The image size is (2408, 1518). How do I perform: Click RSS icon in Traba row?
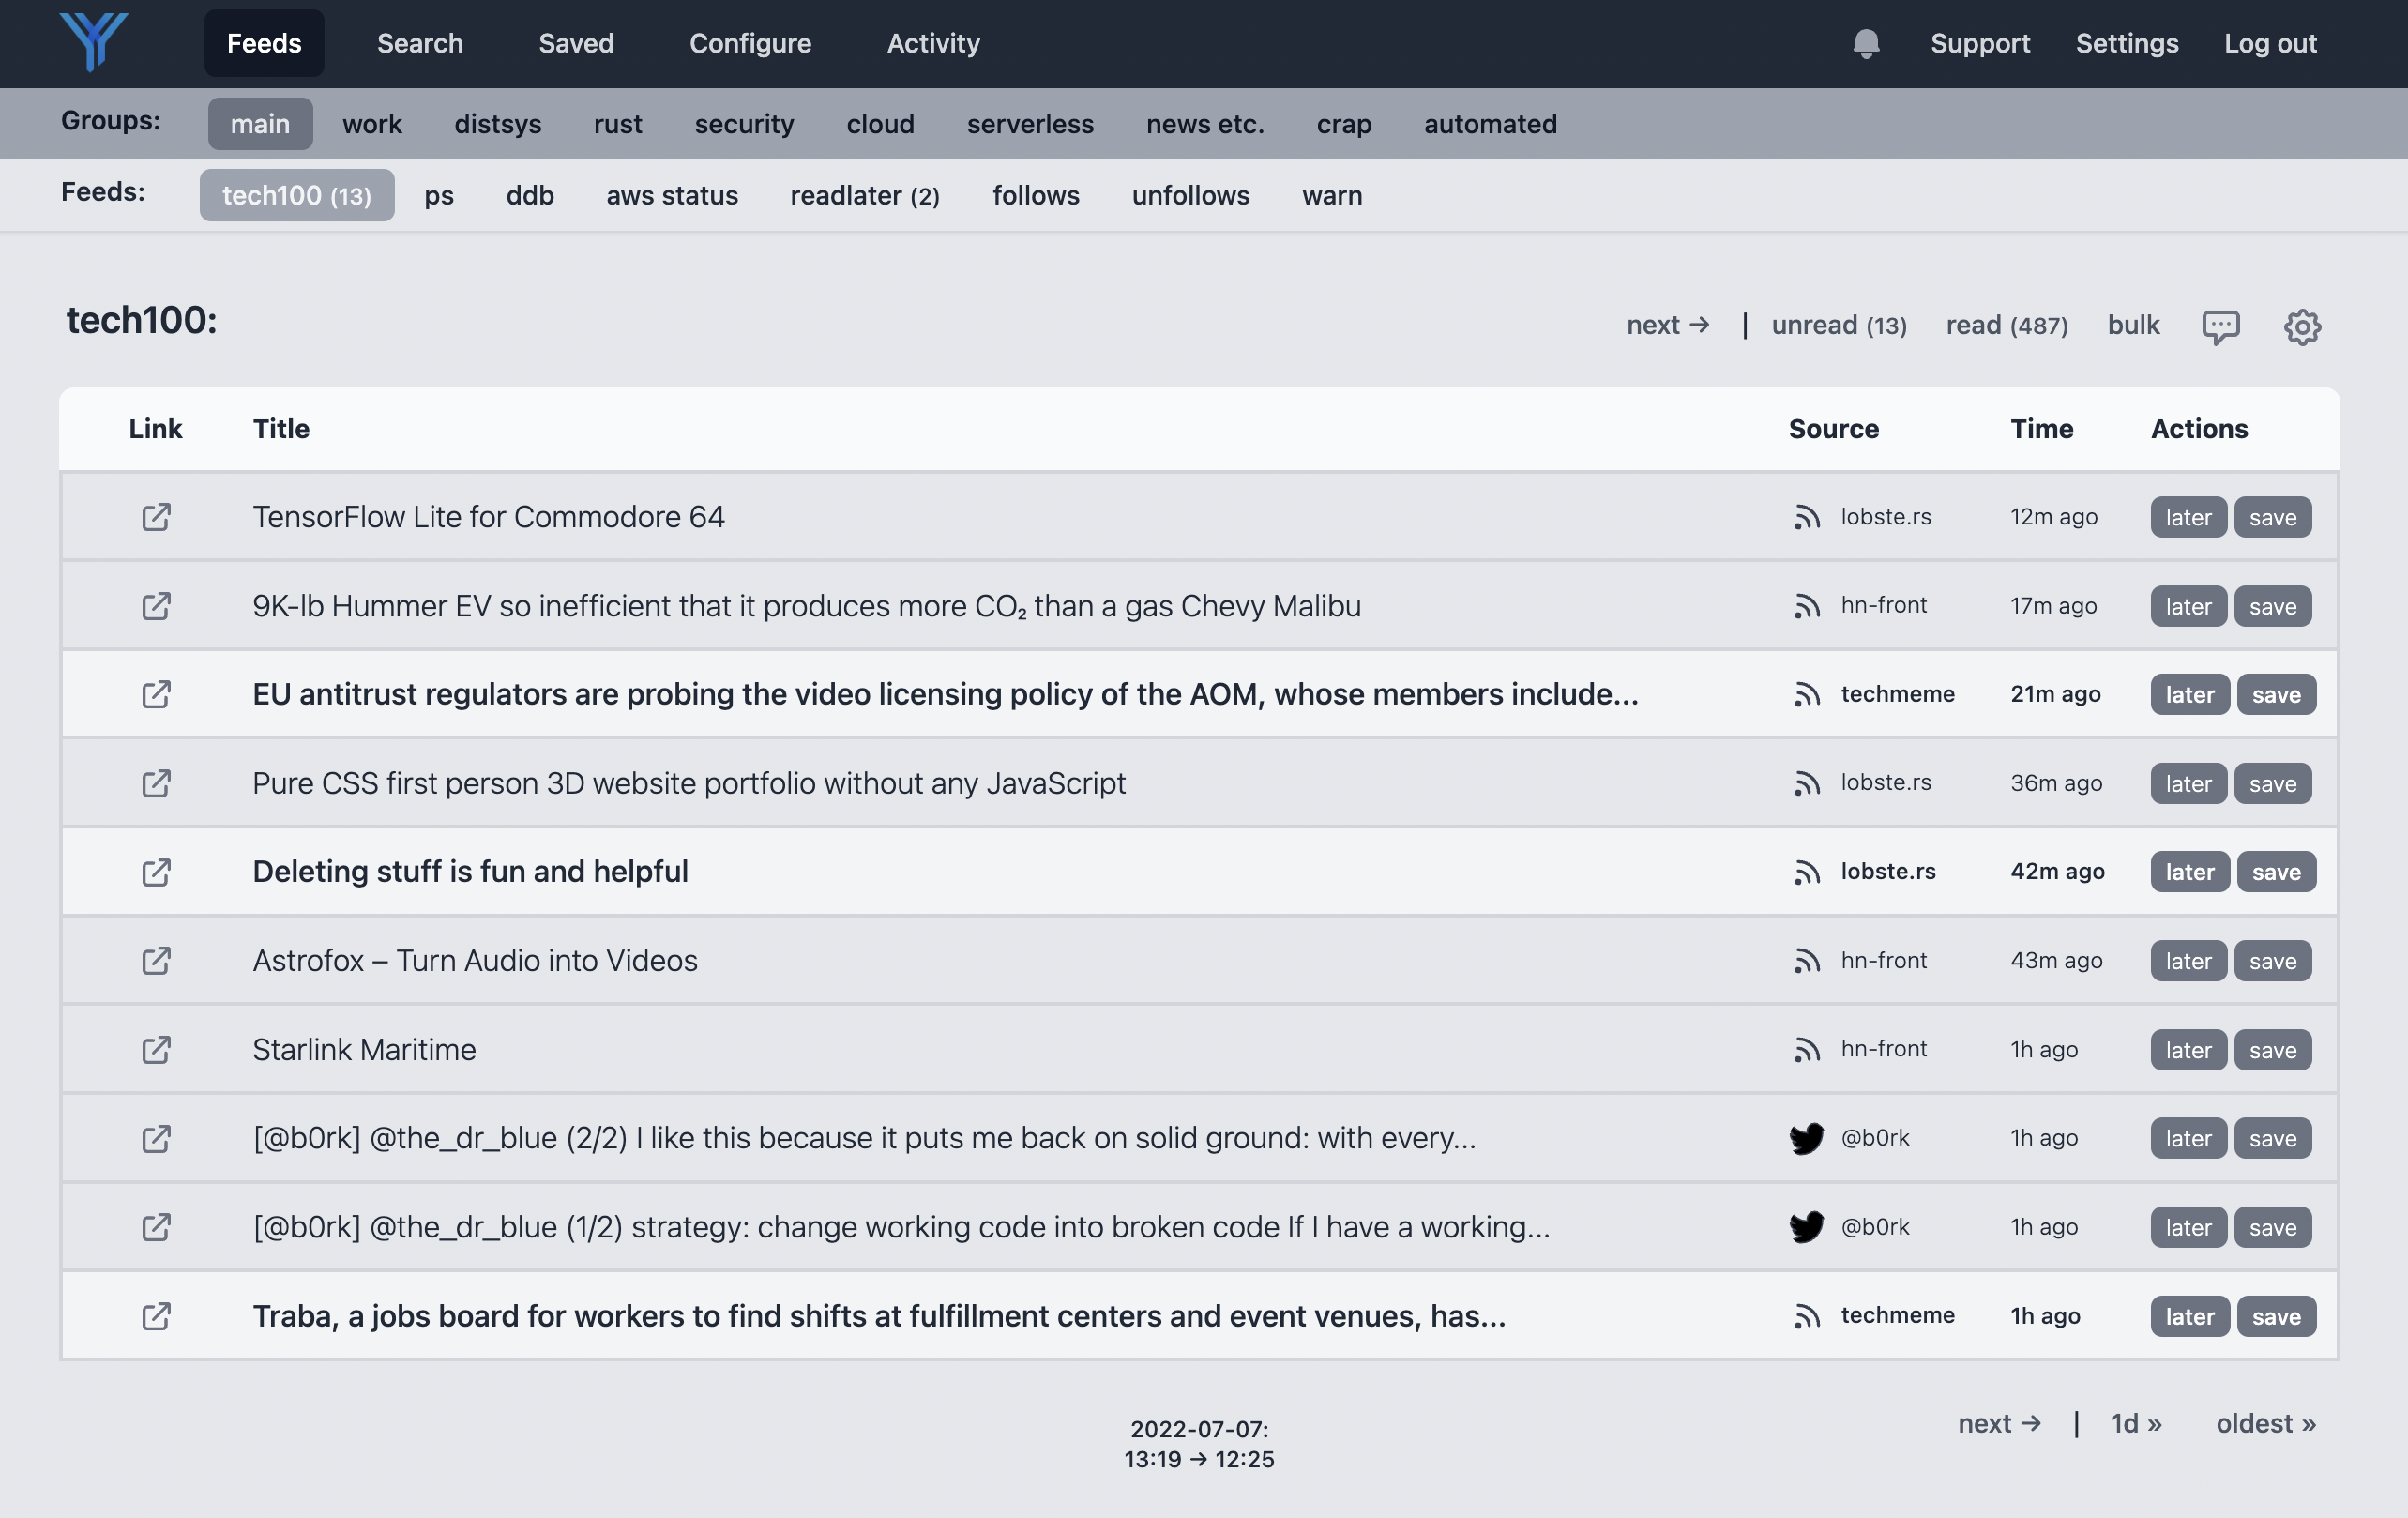pyautogui.click(x=1806, y=1316)
